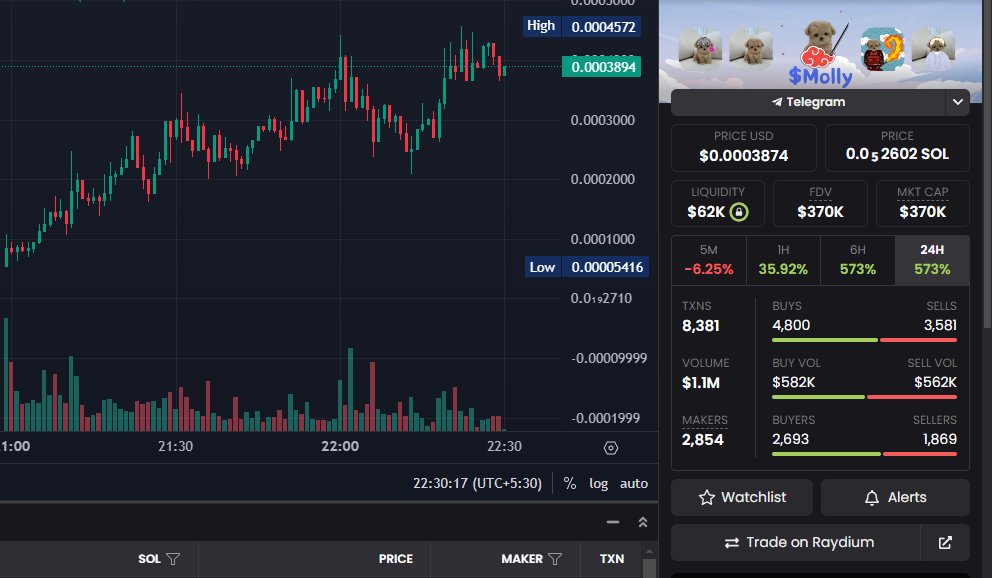
Task: Open the Alerts button
Action: pos(895,498)
